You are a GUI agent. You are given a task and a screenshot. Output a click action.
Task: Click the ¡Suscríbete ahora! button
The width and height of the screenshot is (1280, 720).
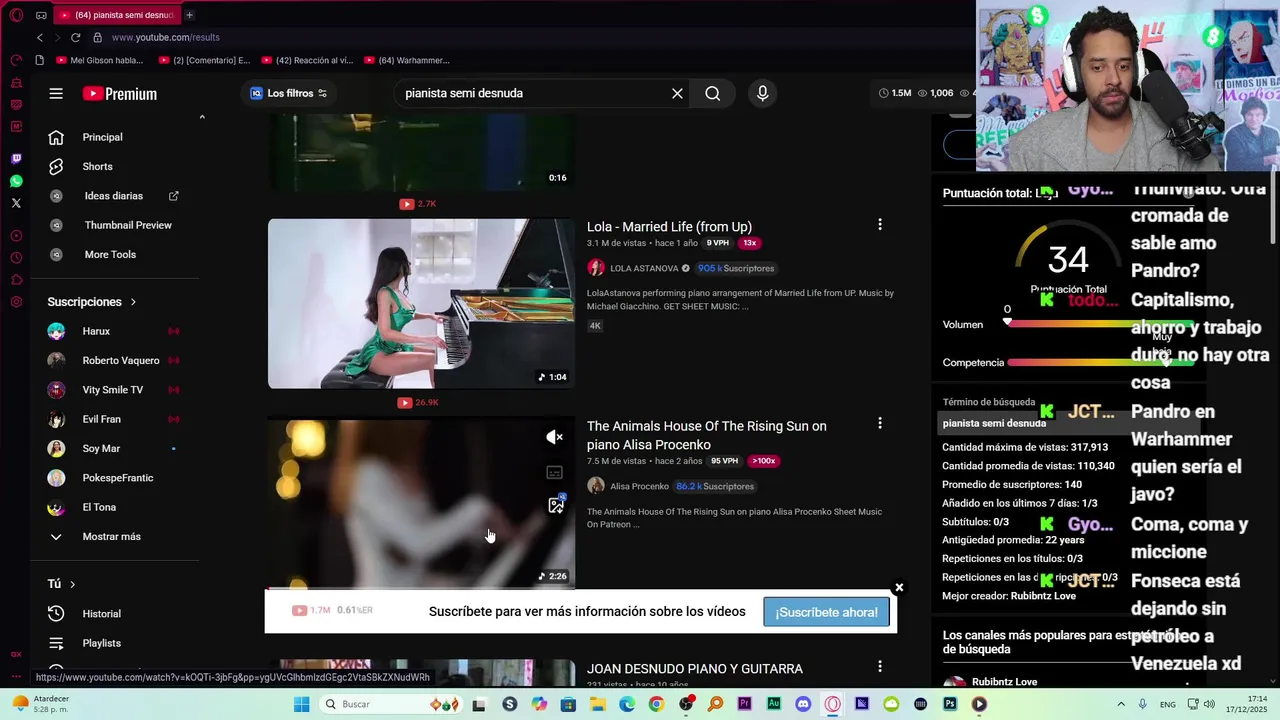pyautogui.click(x=826, y=612)
